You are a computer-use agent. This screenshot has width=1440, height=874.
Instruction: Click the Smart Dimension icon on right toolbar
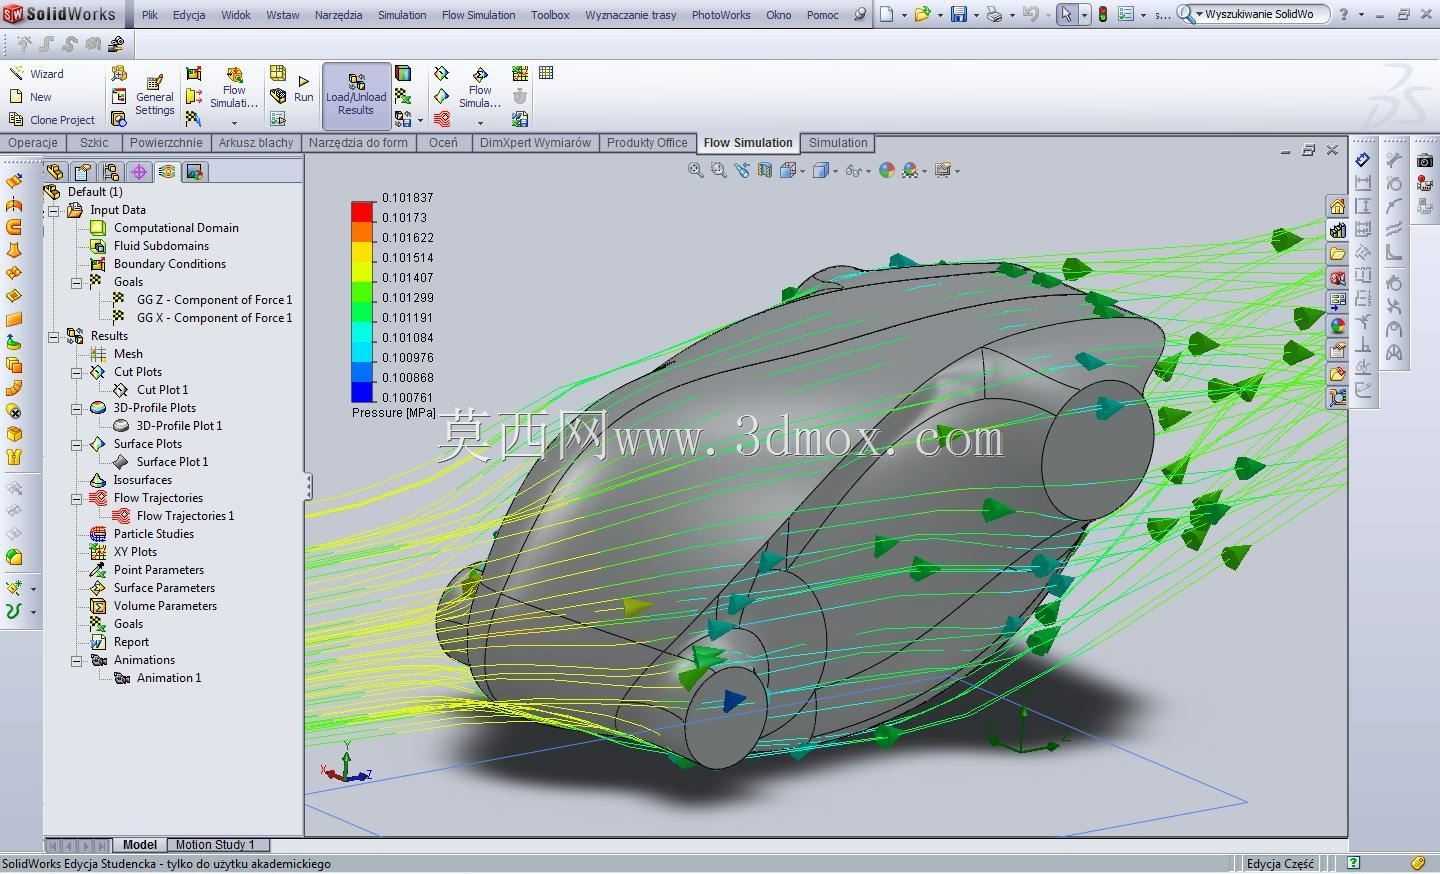click(x=1362, y=160)
